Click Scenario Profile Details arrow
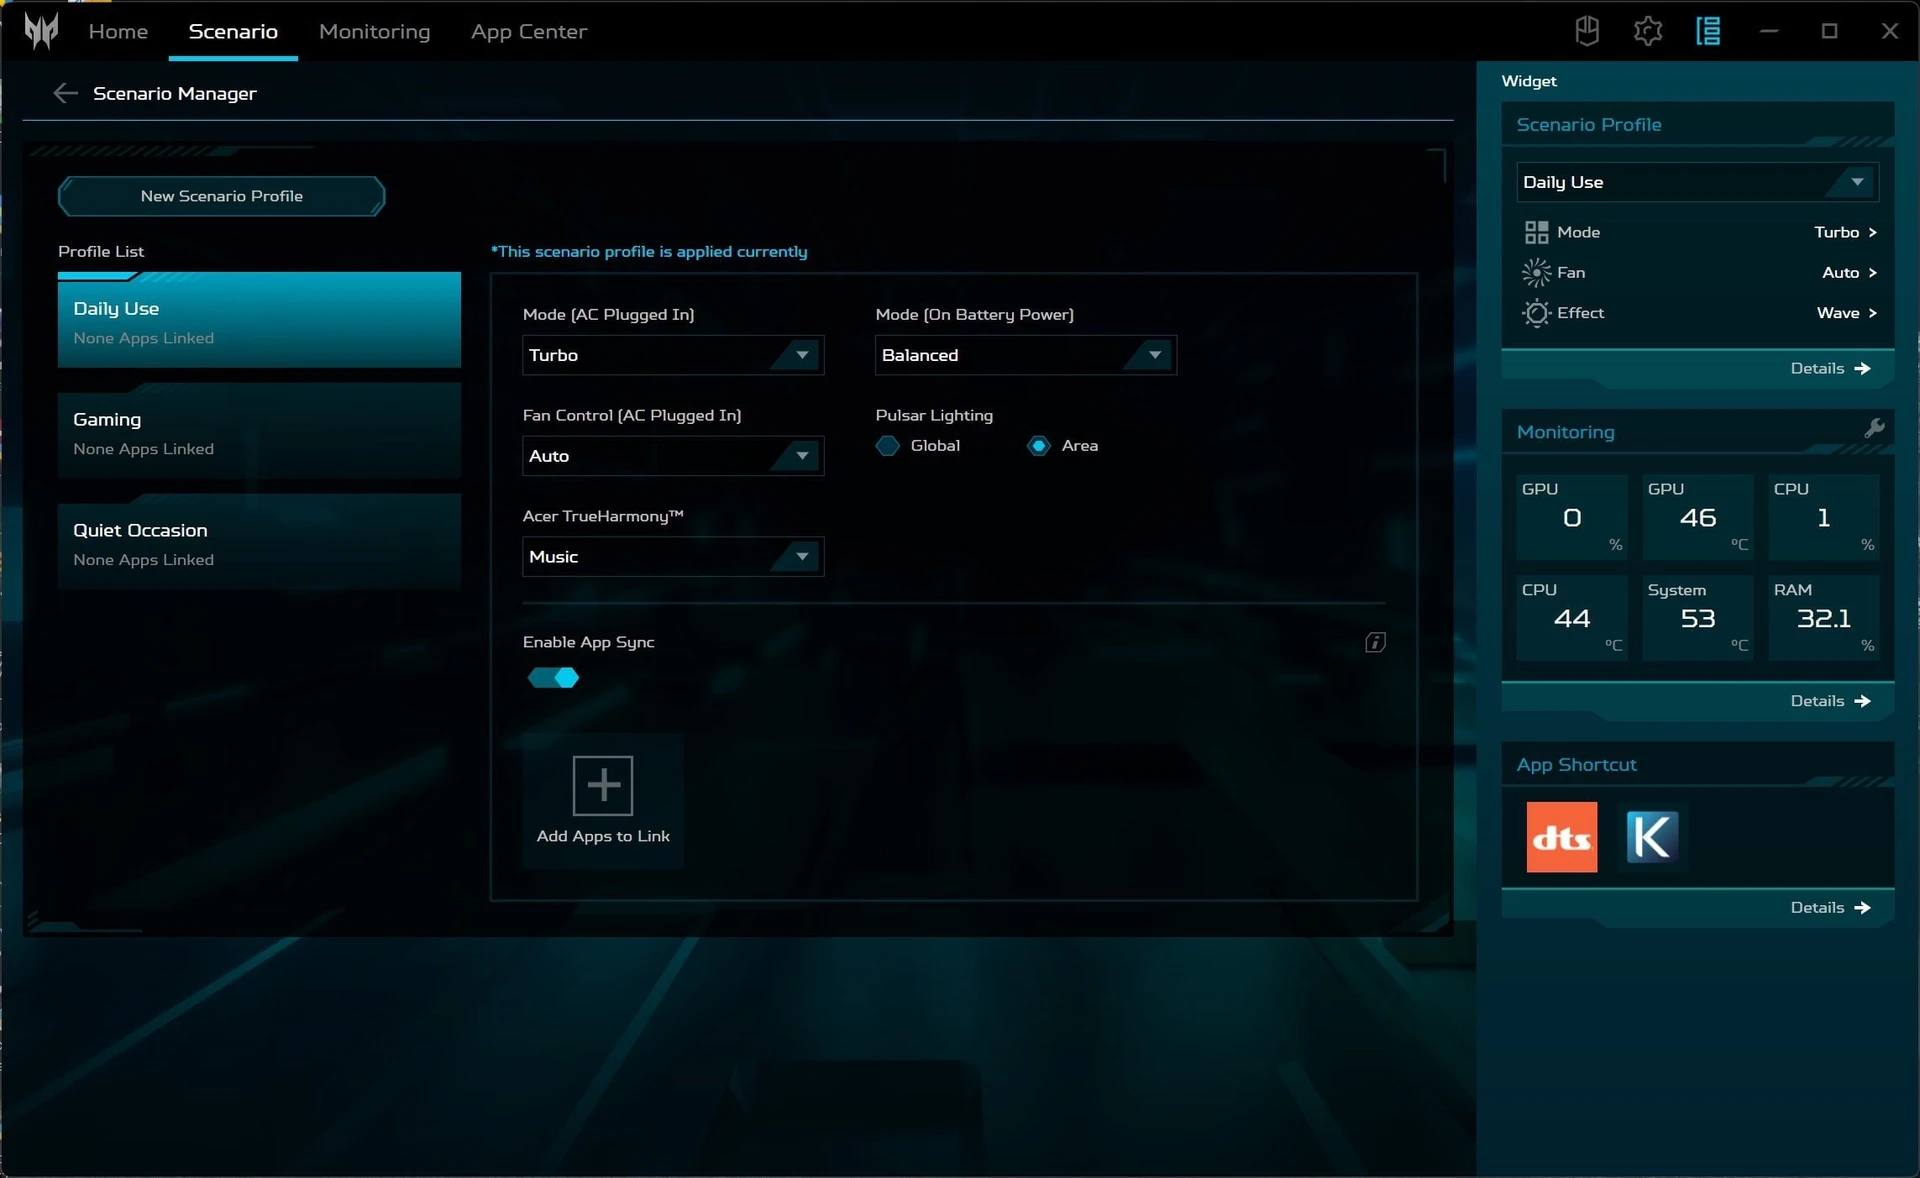The width and height of the screenshot is (1920, 1178). pyautogui.click(x=1862, y=368)
